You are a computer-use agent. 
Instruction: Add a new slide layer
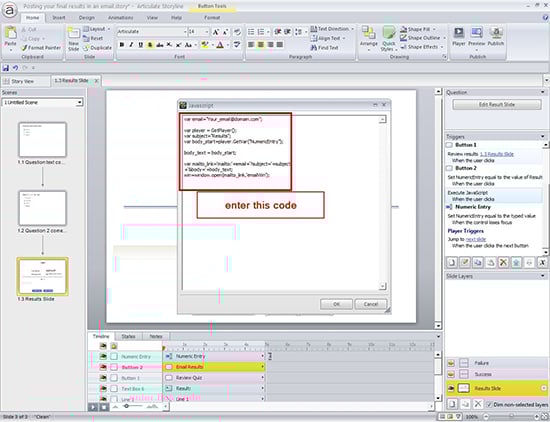pos(452,404)
